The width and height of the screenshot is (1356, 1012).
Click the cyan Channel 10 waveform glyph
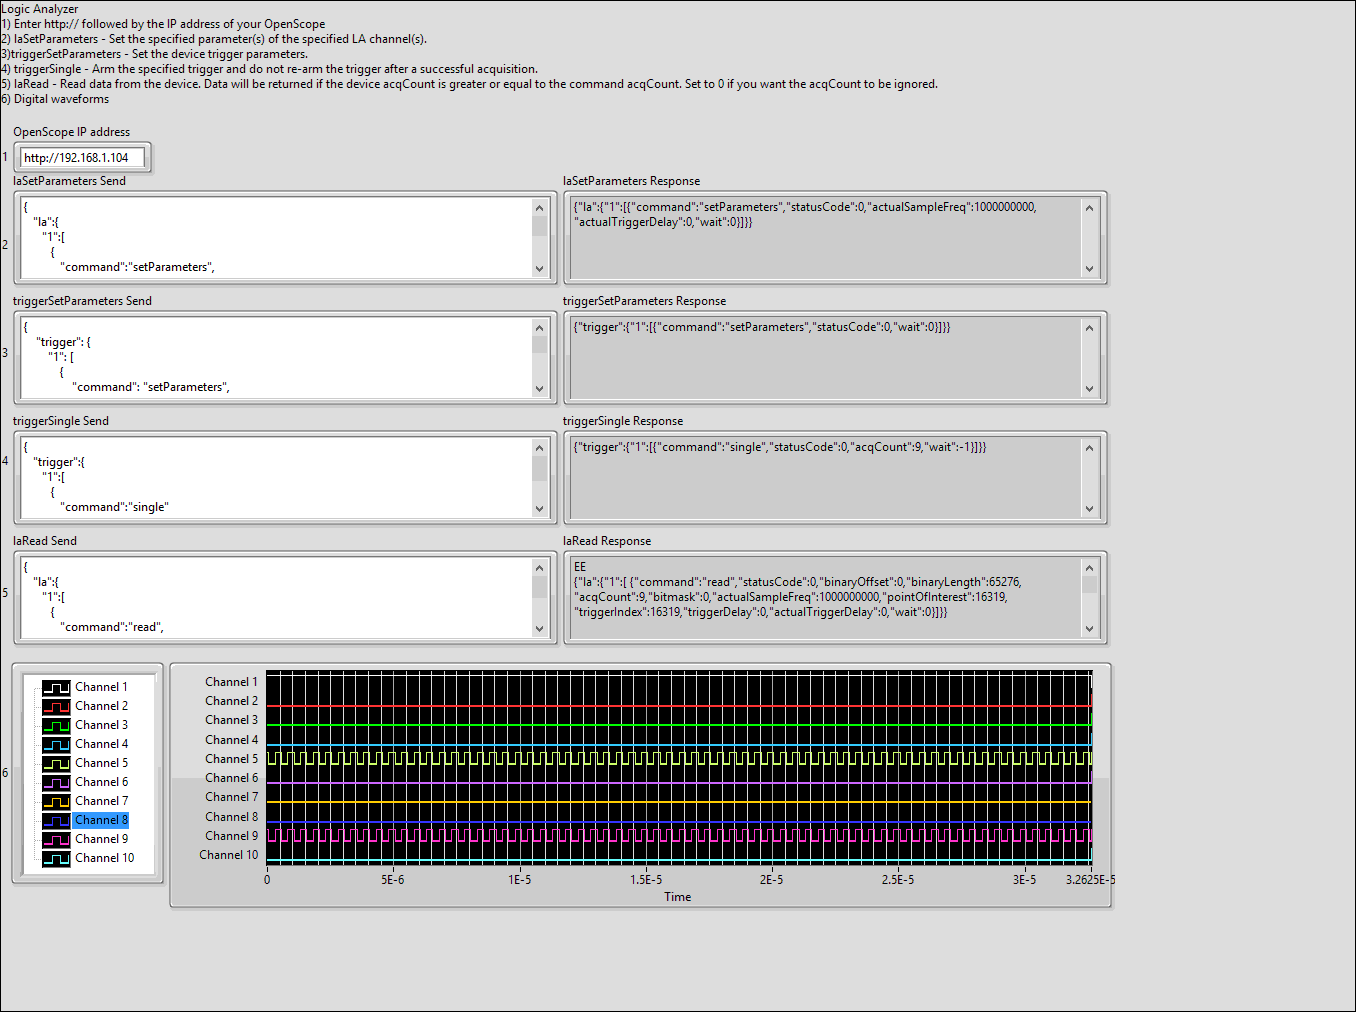click(x=55, y=857)
